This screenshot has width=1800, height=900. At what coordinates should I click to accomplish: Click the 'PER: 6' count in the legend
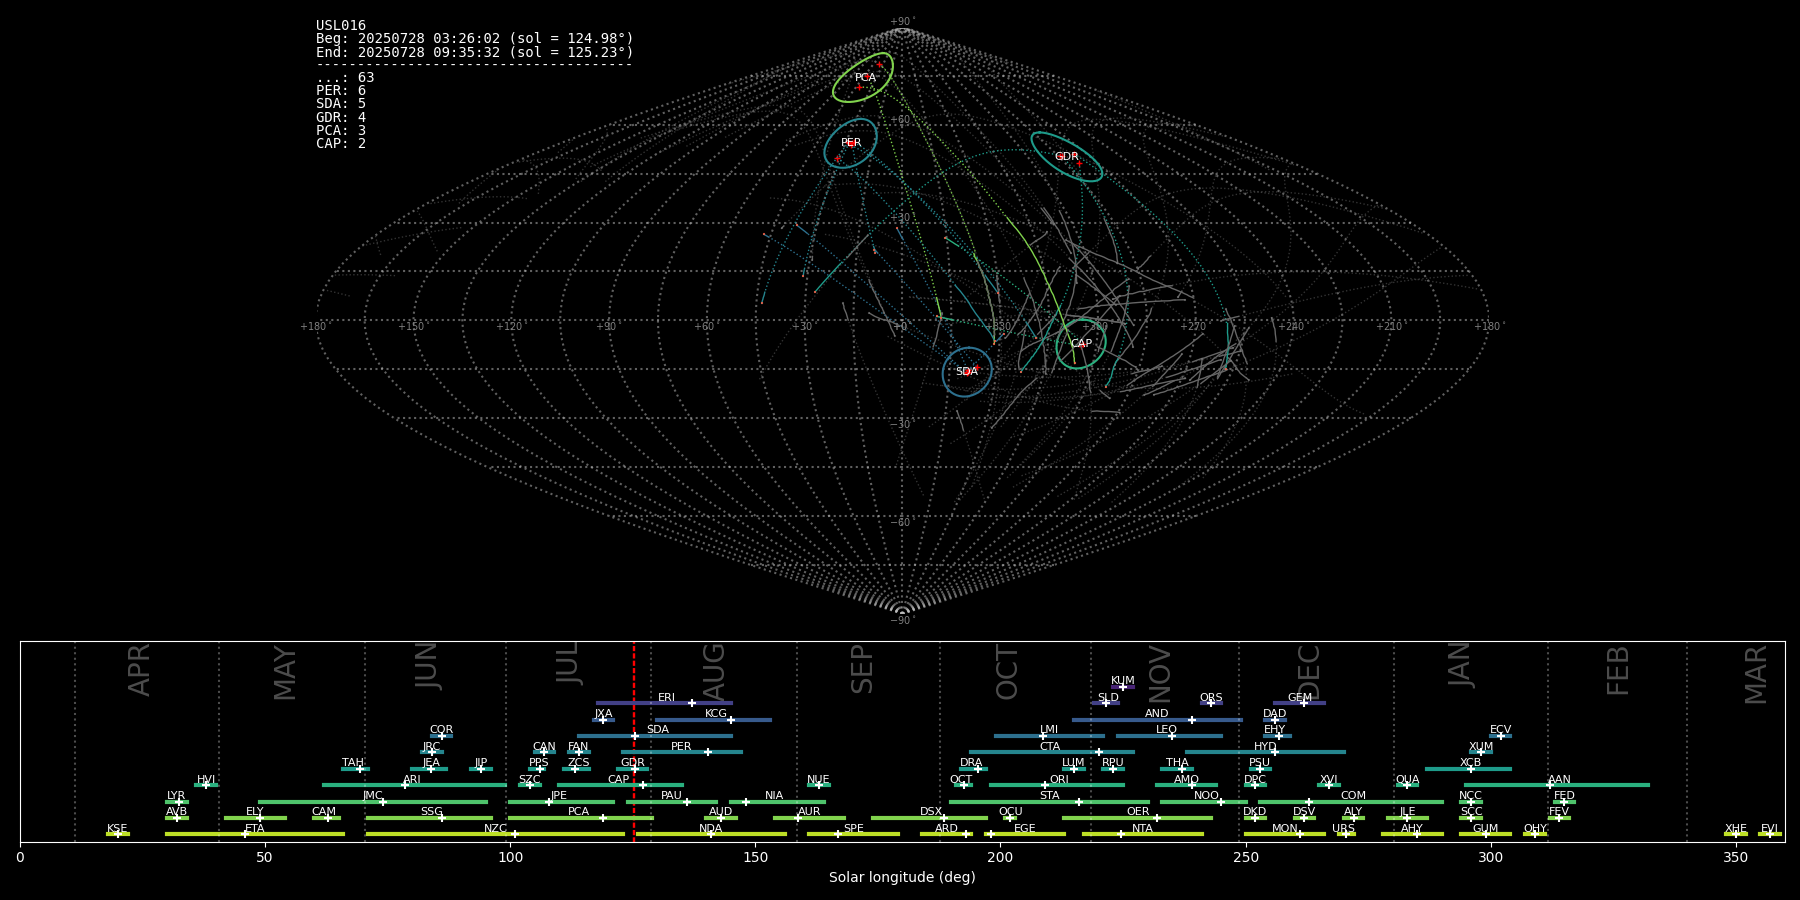click(x=341, y=91)
